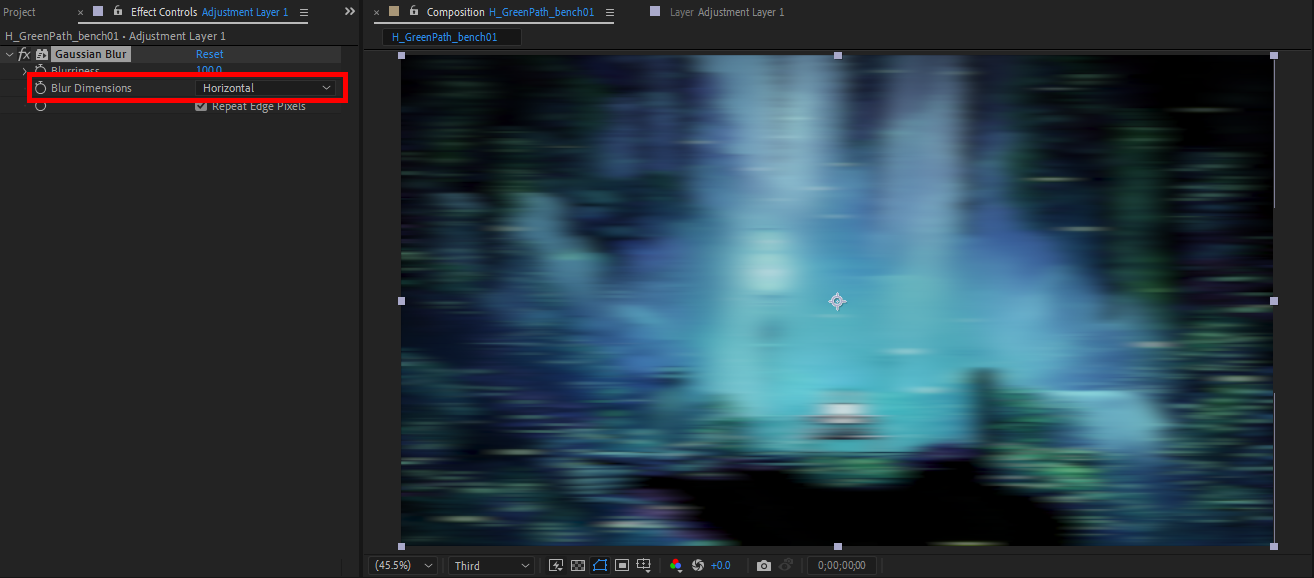This screenshot has width=1314, height=578.
Task: Uncheck Repeat Edge Pixels
Action: 201,106
